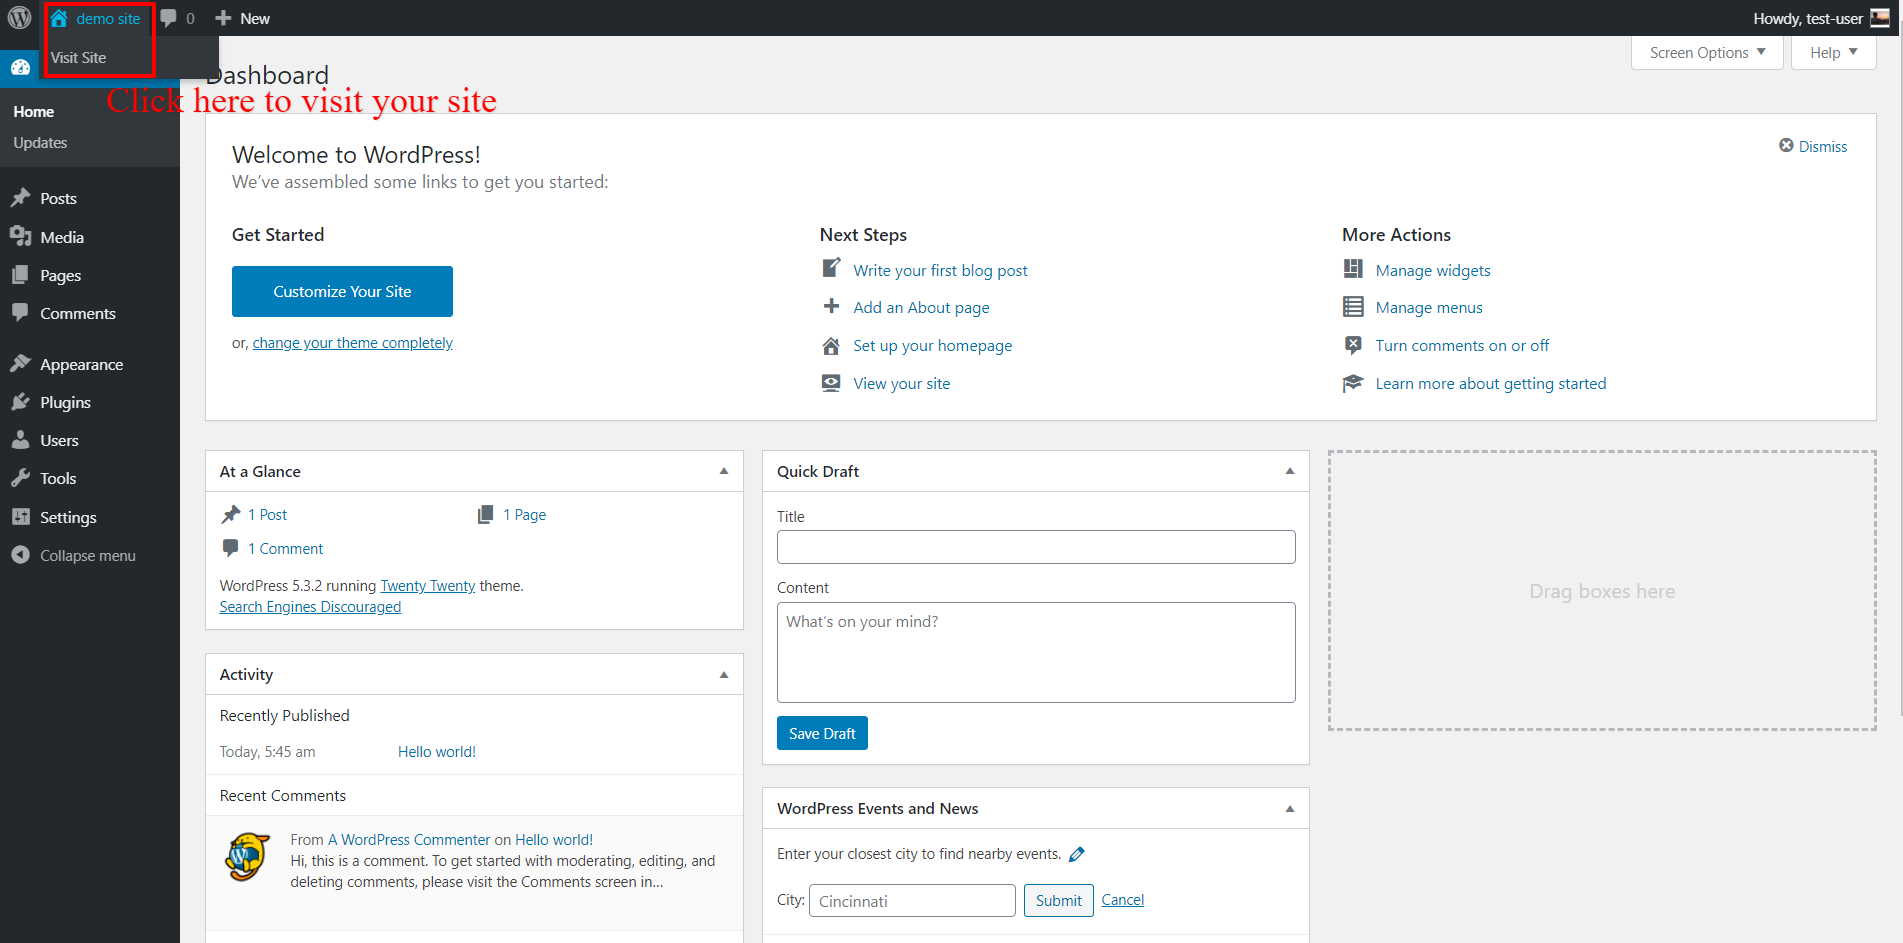The width and height of the screenshot is (1903, 943).
Task: Click the Media icon in sidebar
Action: coord(20,237)
